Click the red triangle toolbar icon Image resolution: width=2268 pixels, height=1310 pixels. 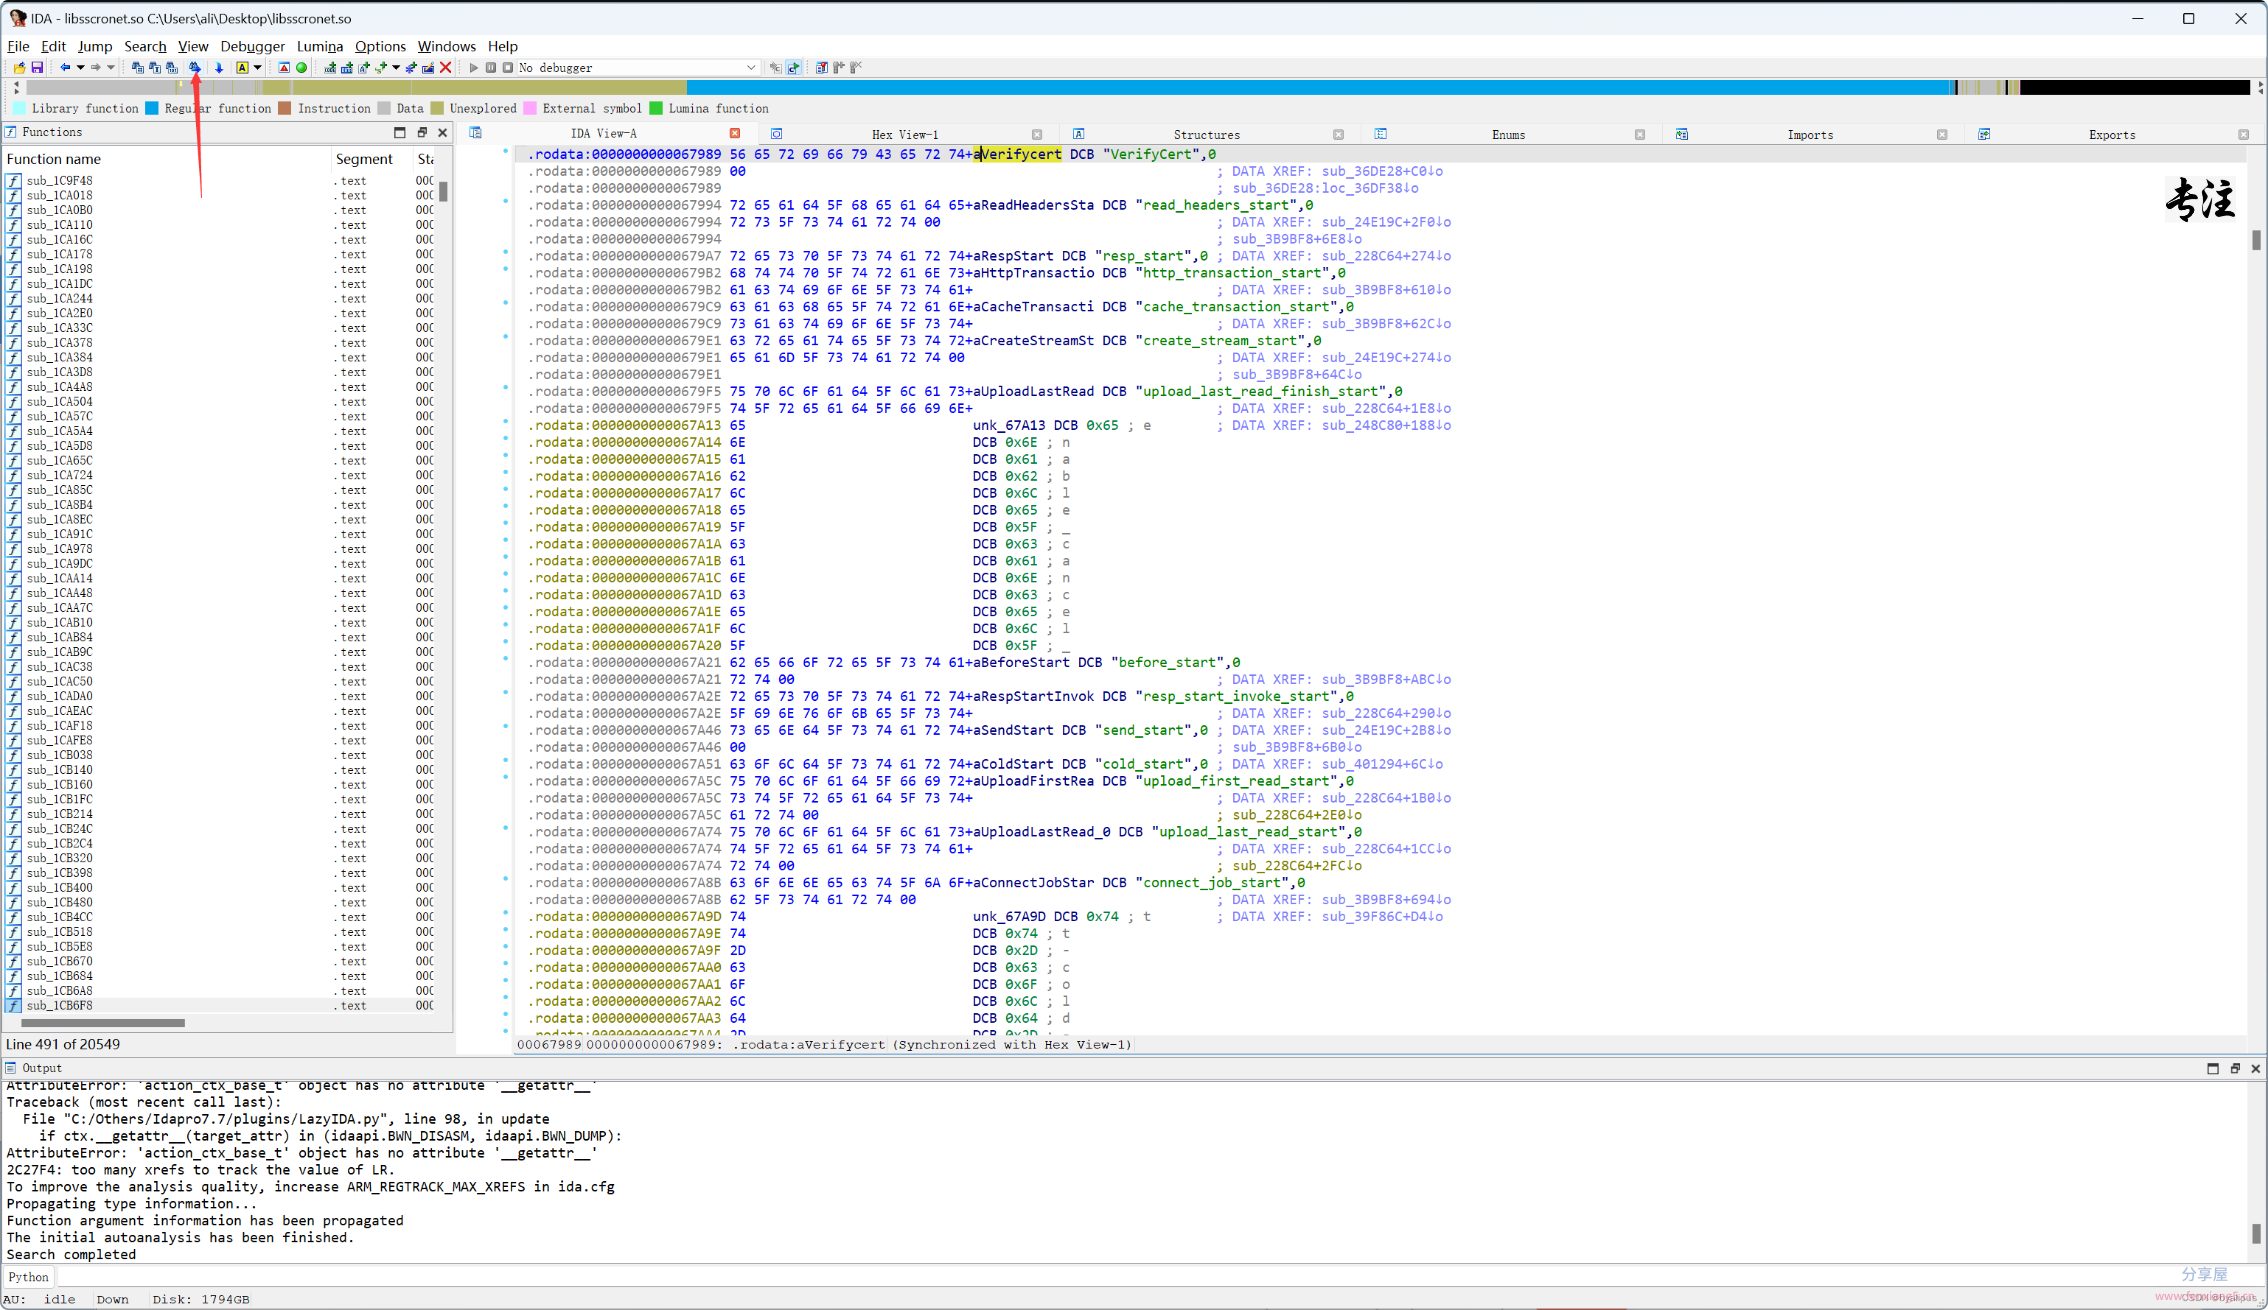[284, 68]
